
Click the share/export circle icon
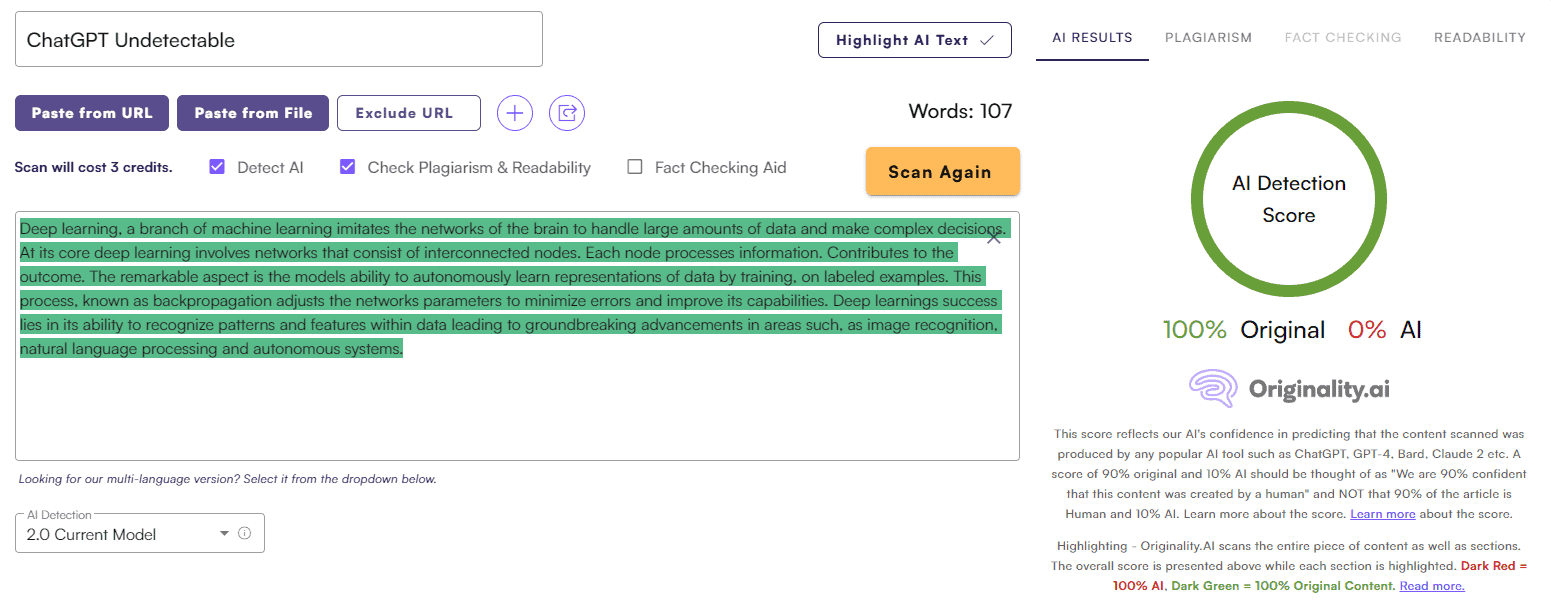point(567,113)
